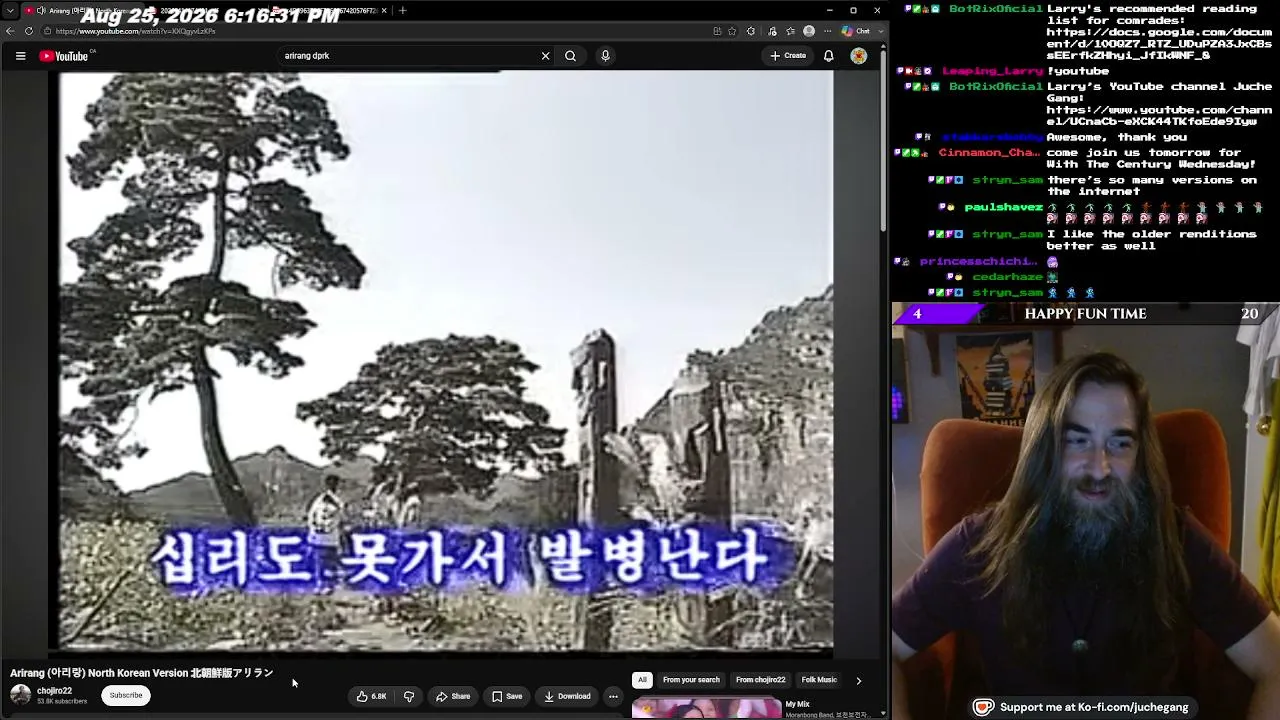Open the chojiro22 channel name link
Viewport: 1280px width, 720px height.
pos(54,690)
